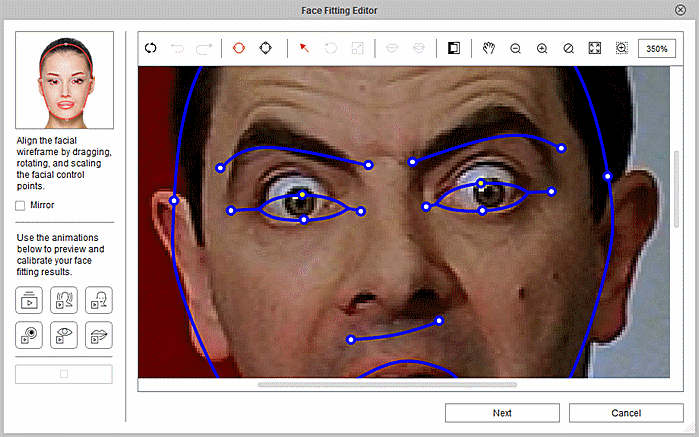Viewport: 699px width, 437px height.
Task: Select the black face detail points icon
Action: (x=265, y=48)
